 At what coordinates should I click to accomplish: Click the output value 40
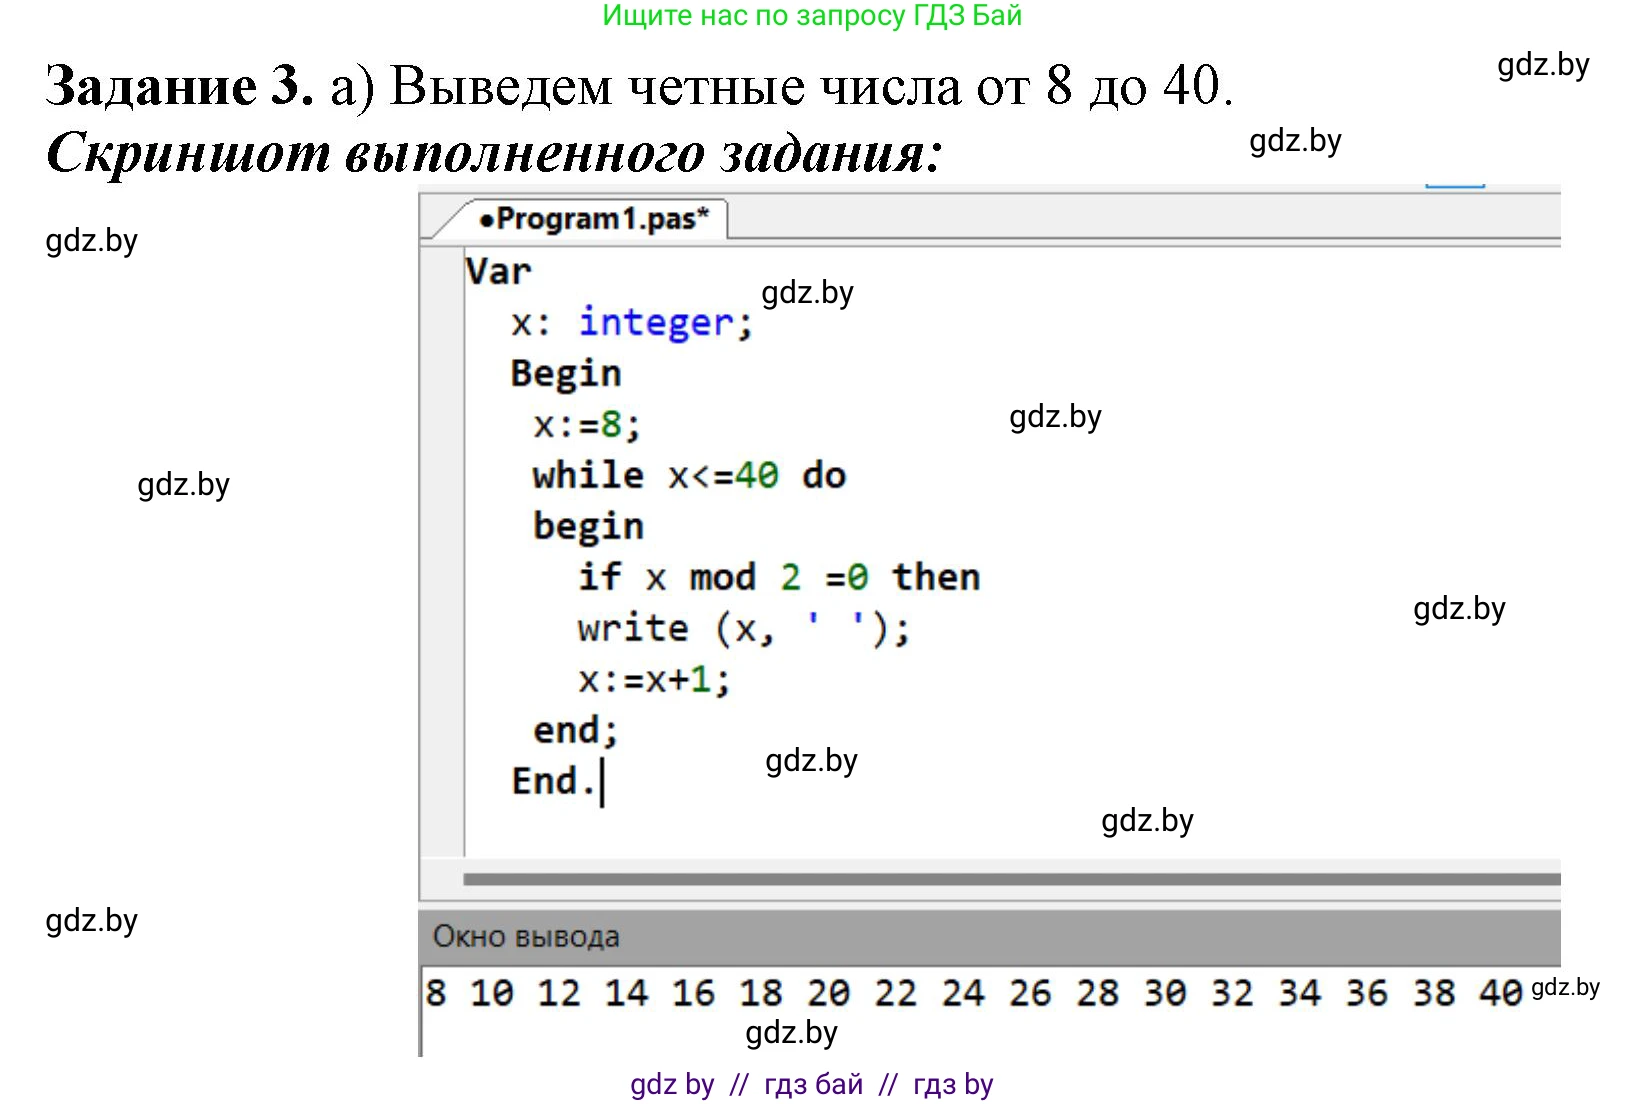(x=1501, y=993)
